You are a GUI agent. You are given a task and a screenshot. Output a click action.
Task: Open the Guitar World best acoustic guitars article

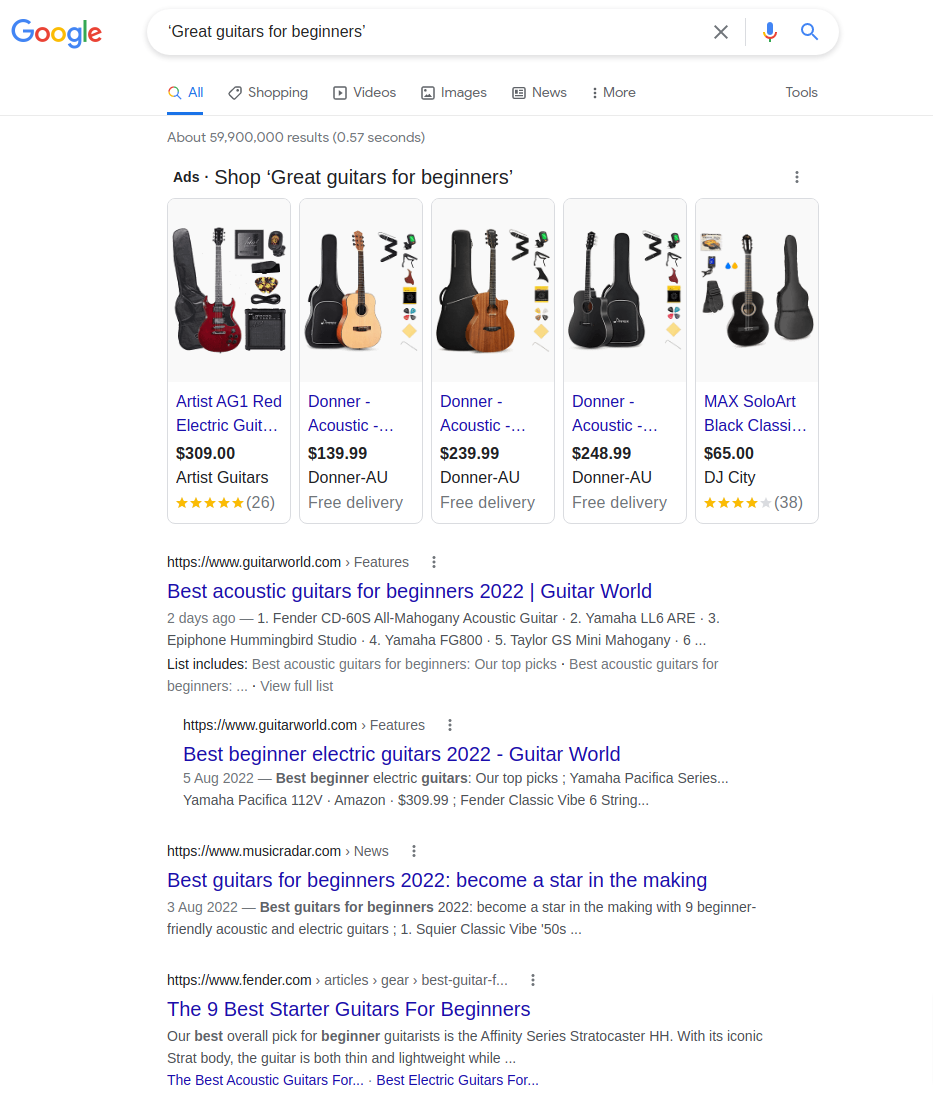click(x=408, y=591)
